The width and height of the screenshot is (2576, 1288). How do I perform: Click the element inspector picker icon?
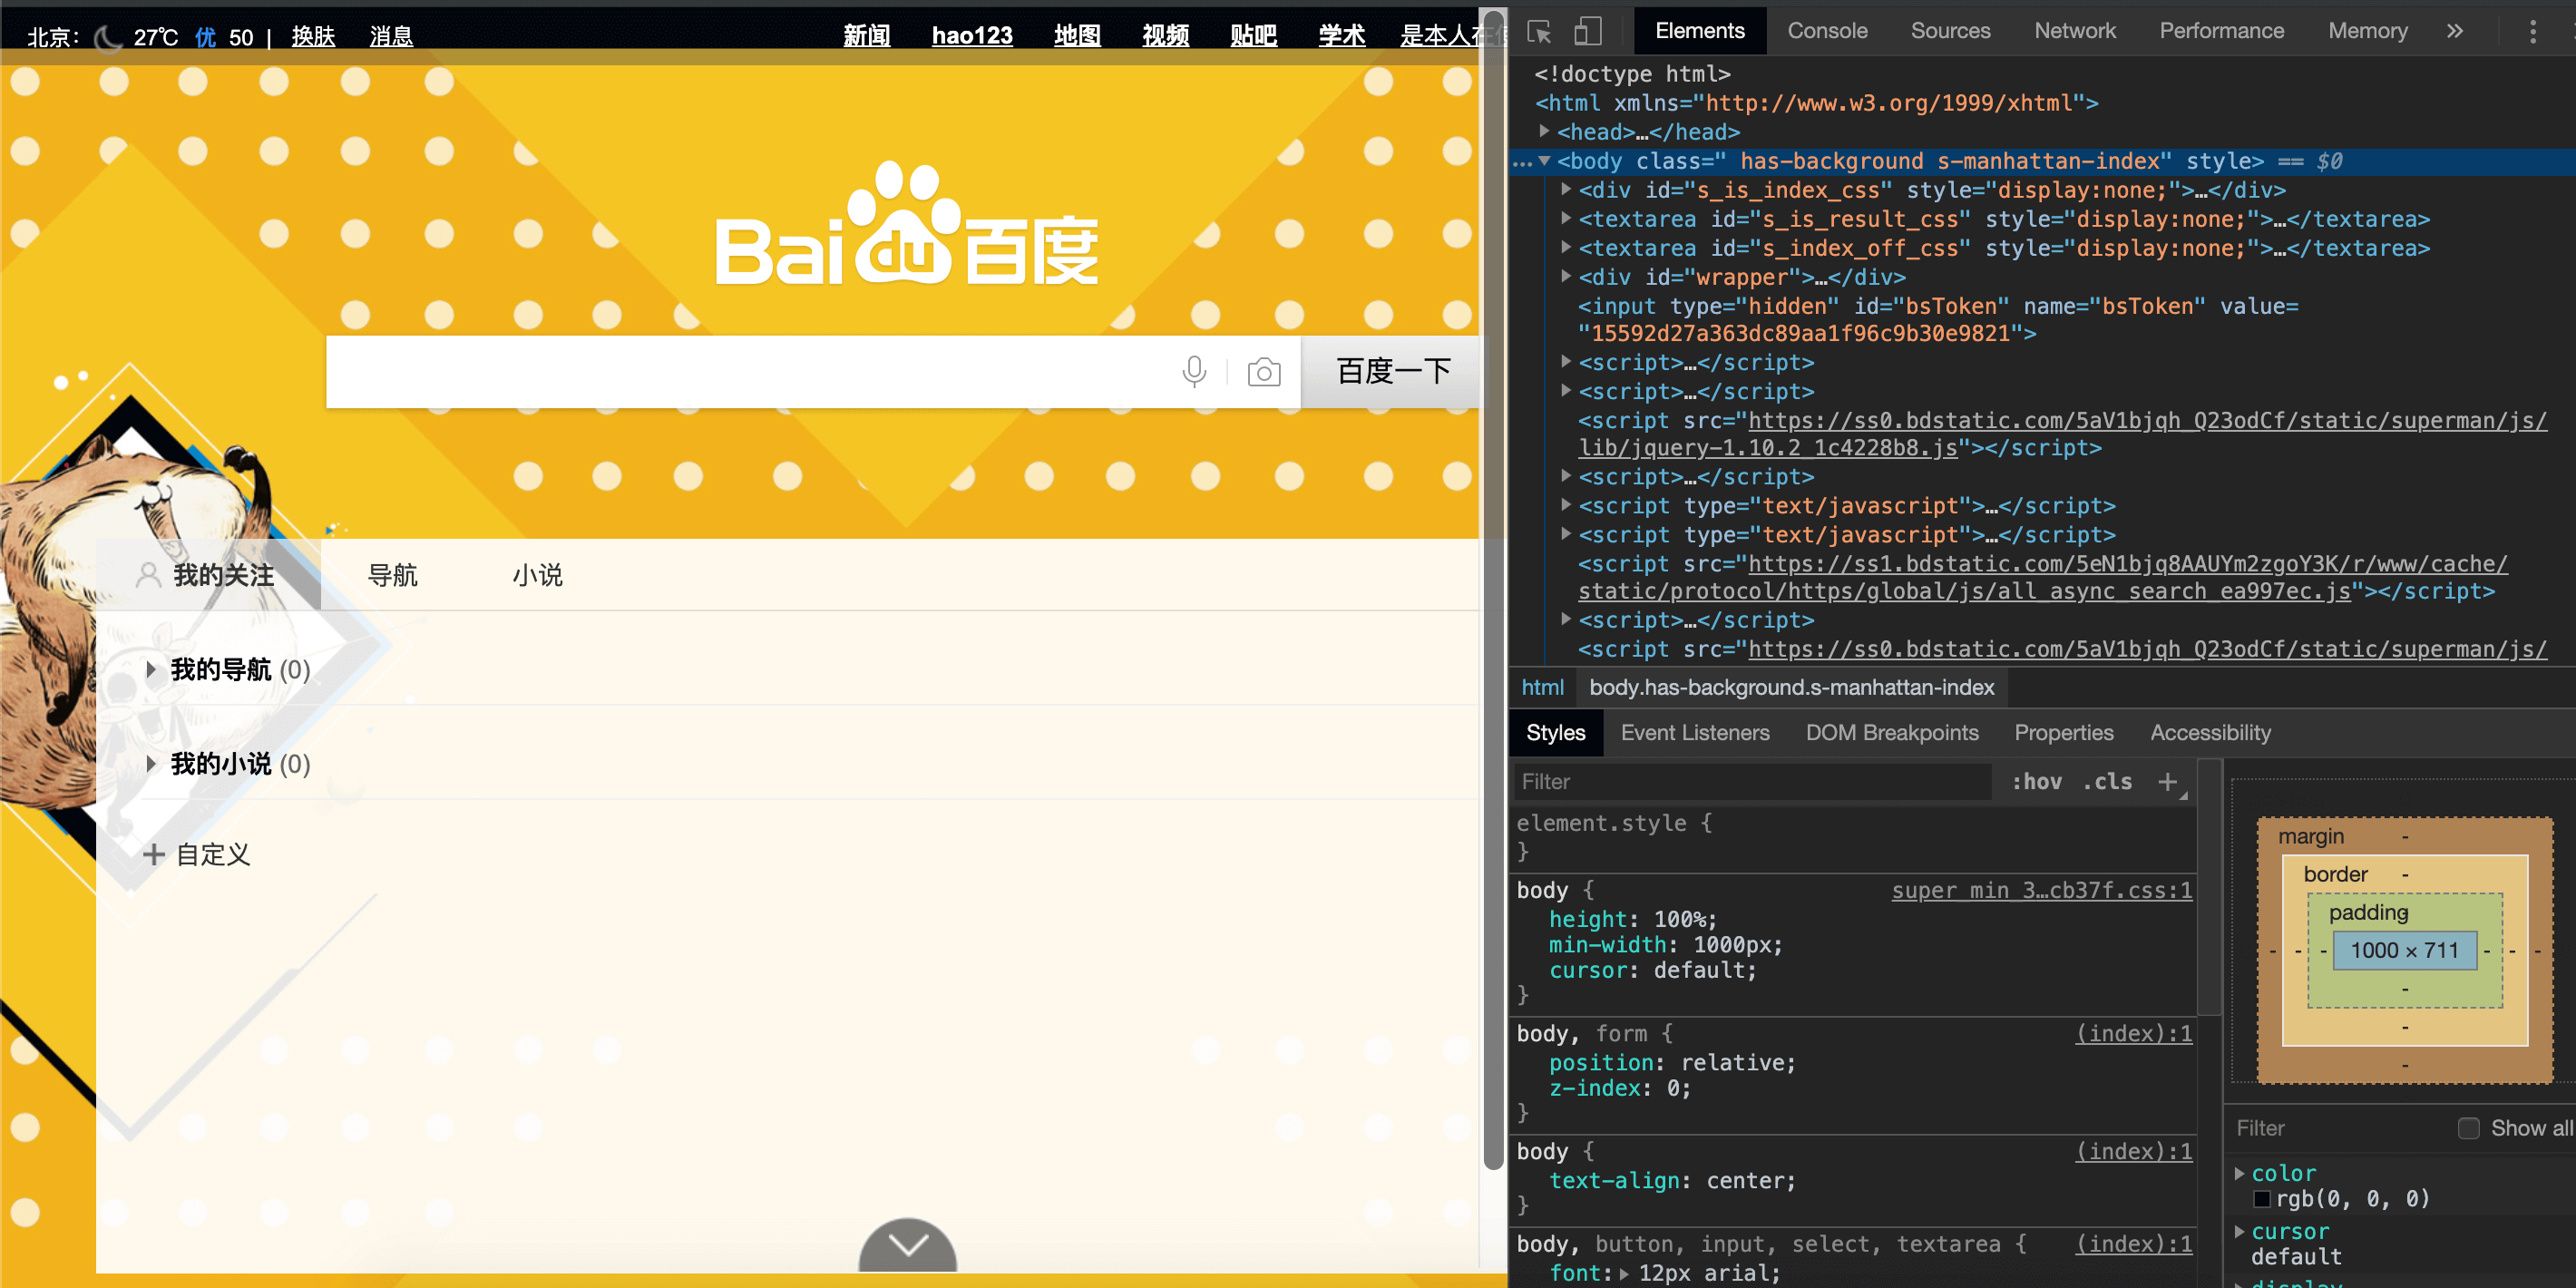(x=1539, y=32)
